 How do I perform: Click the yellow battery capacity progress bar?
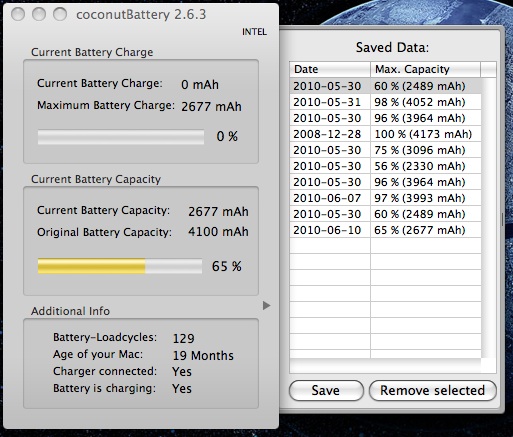point(120,266)
